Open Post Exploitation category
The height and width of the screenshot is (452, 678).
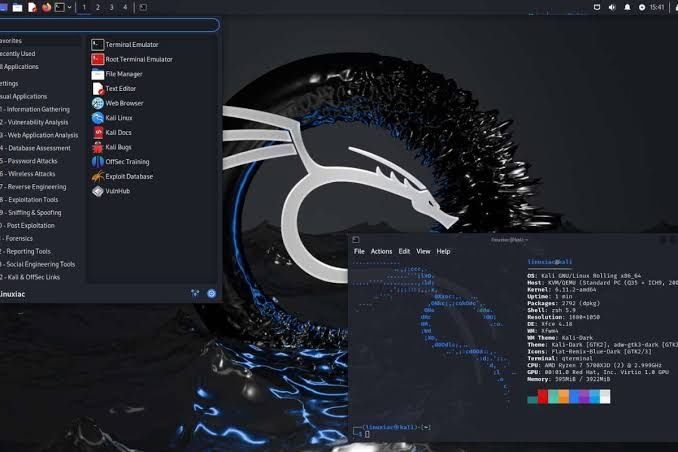pos(28,225)
